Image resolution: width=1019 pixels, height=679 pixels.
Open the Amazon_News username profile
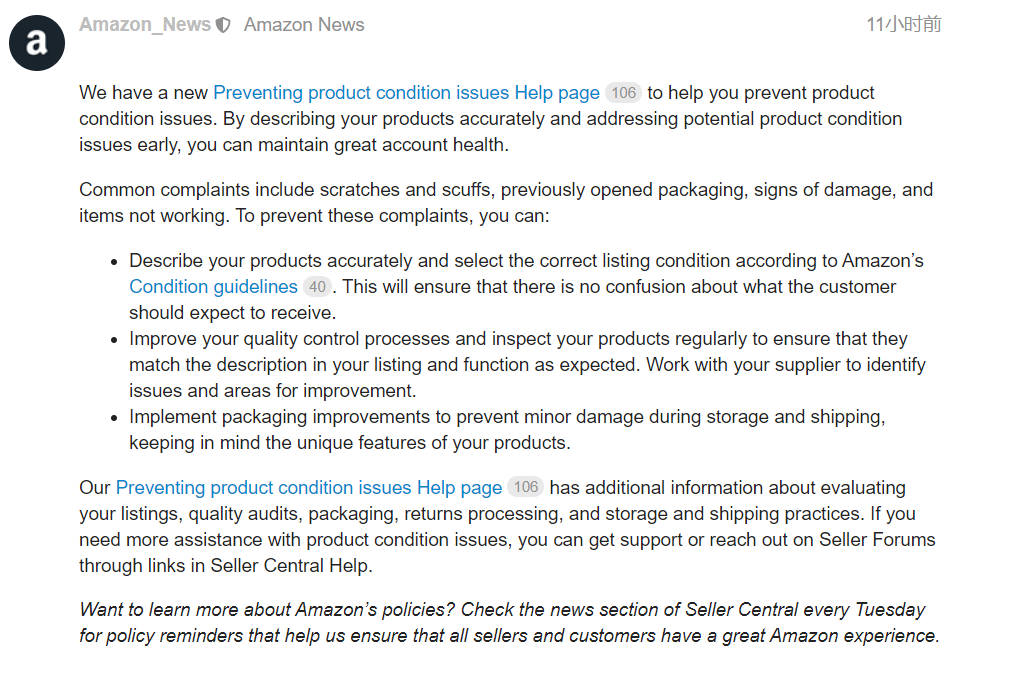click(145, 25)
